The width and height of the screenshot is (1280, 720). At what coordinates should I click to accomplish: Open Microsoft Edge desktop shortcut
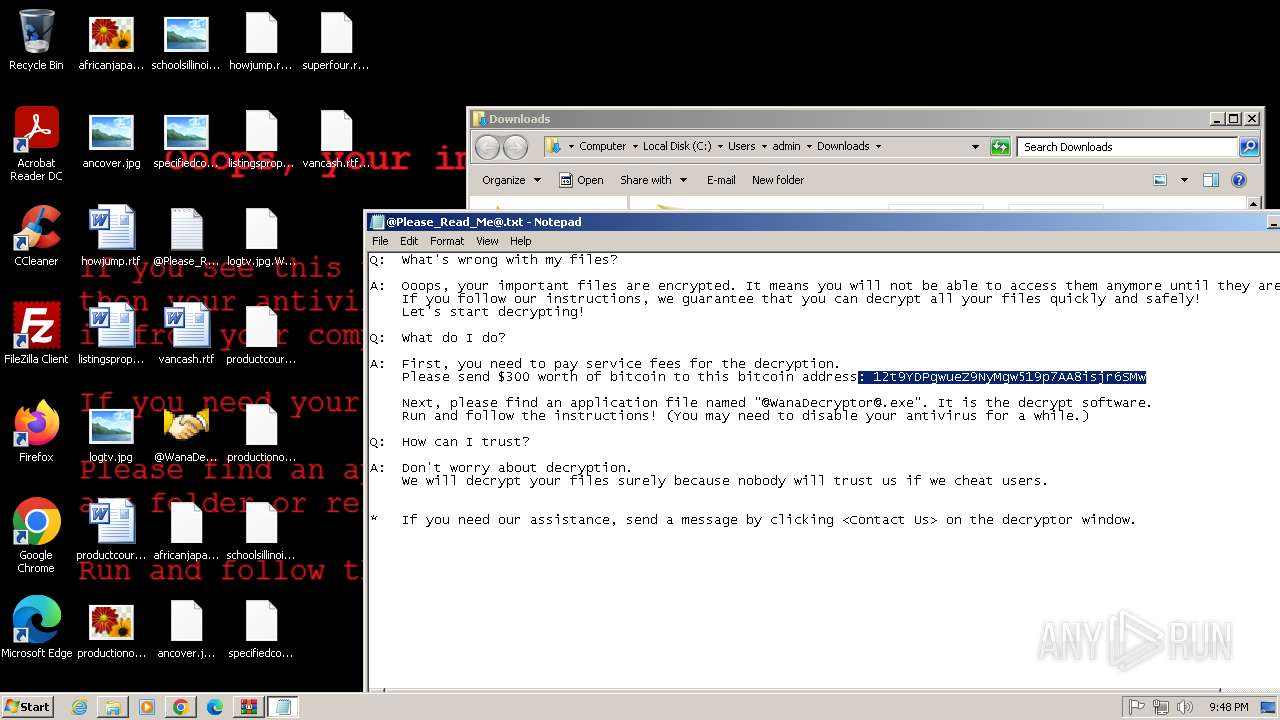point(36,628)
